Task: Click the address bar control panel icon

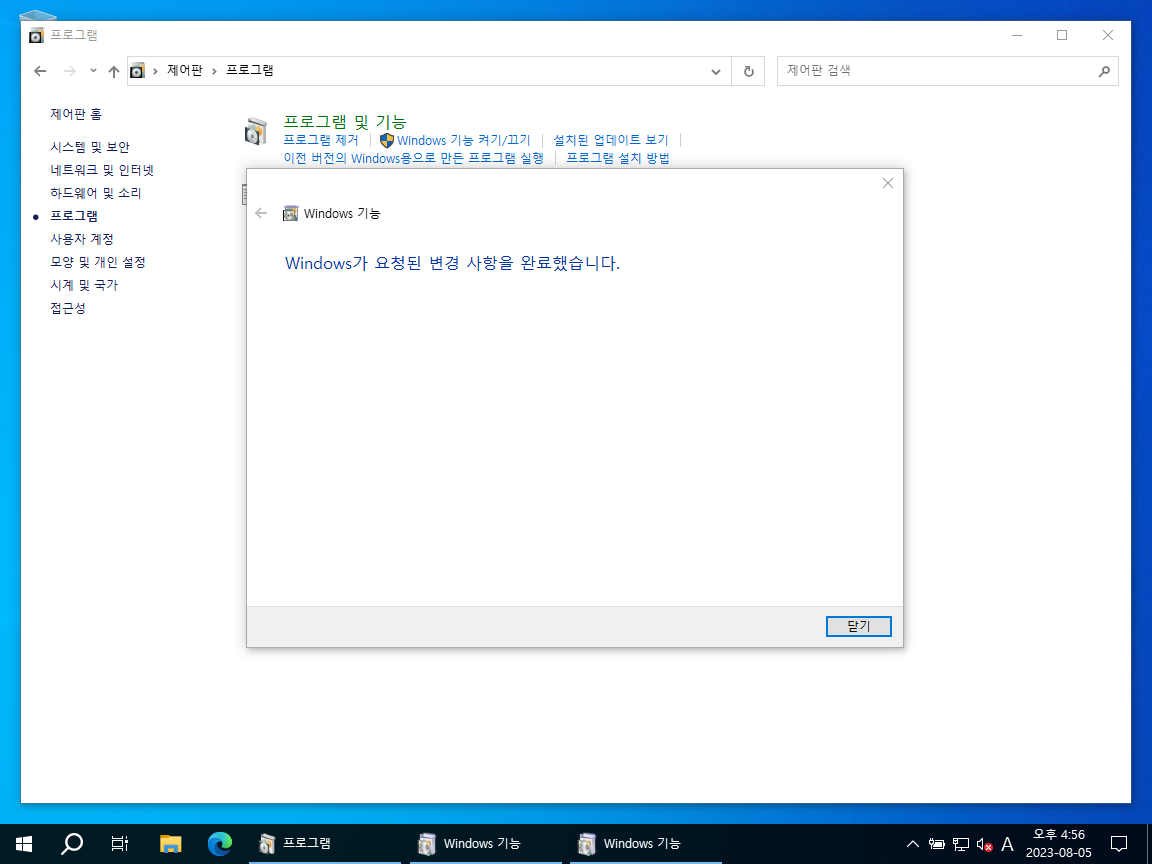Action: pos(137,71)
